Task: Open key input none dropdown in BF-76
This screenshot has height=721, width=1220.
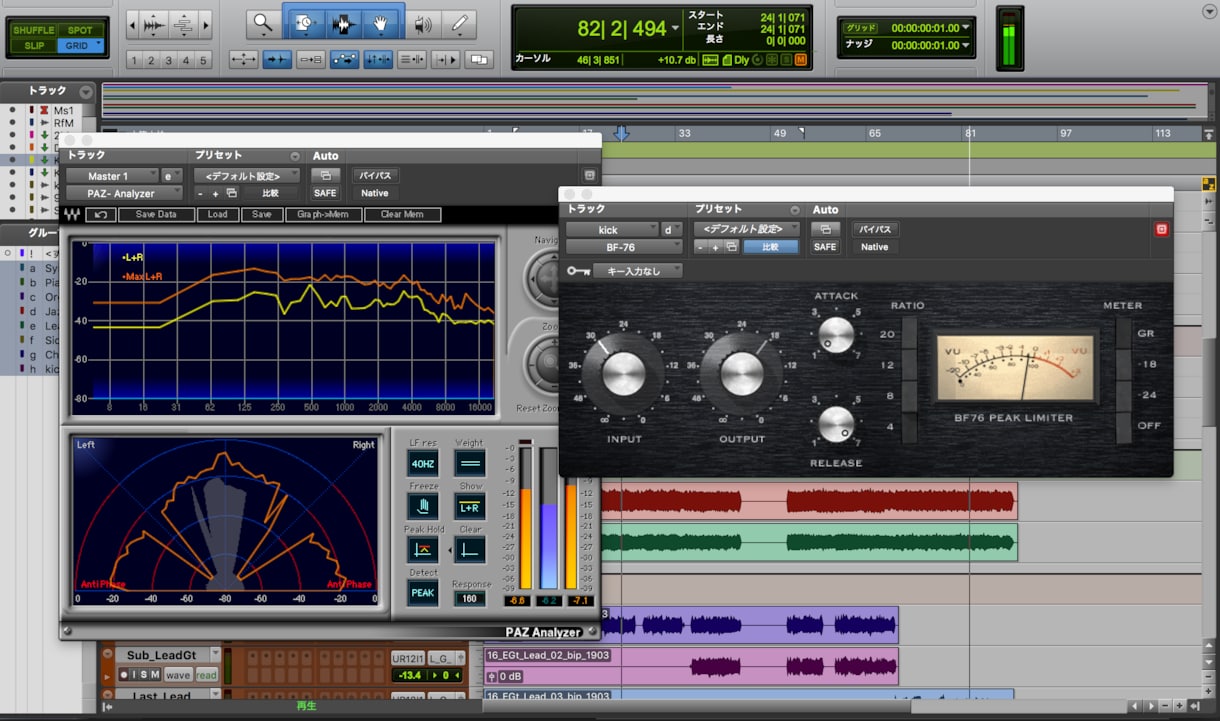Action: coord(638,271)
